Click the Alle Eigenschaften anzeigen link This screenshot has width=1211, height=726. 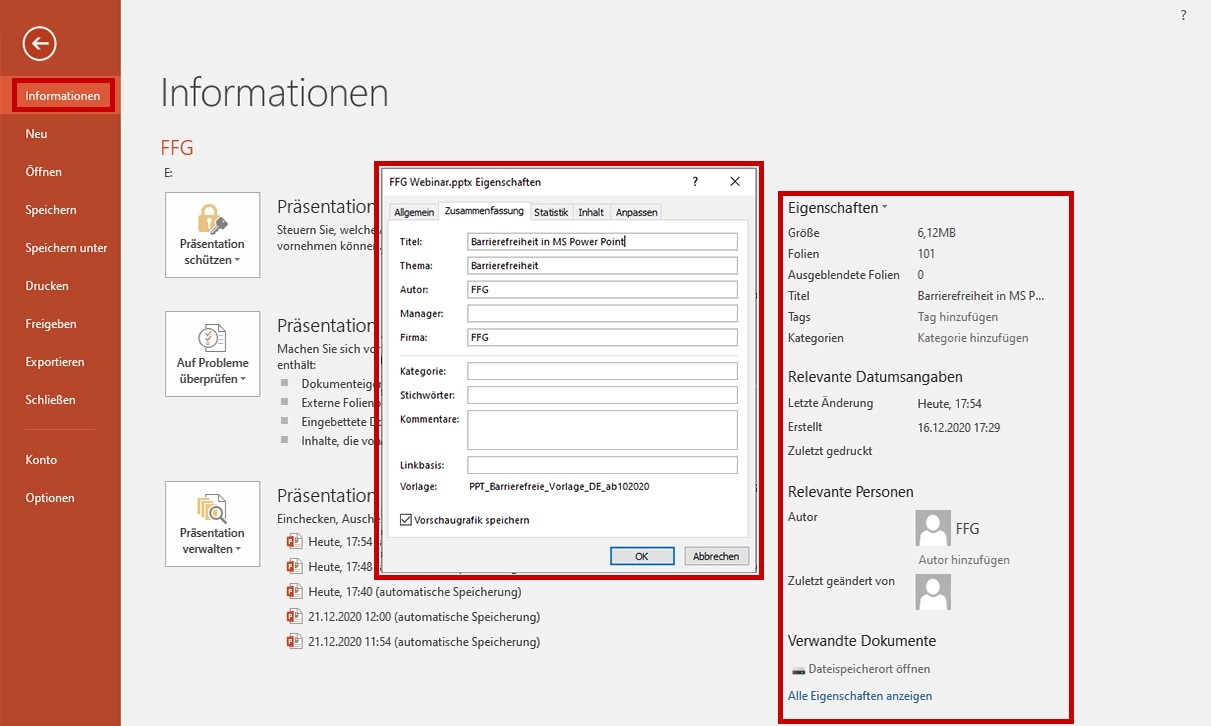click(860, 696)
